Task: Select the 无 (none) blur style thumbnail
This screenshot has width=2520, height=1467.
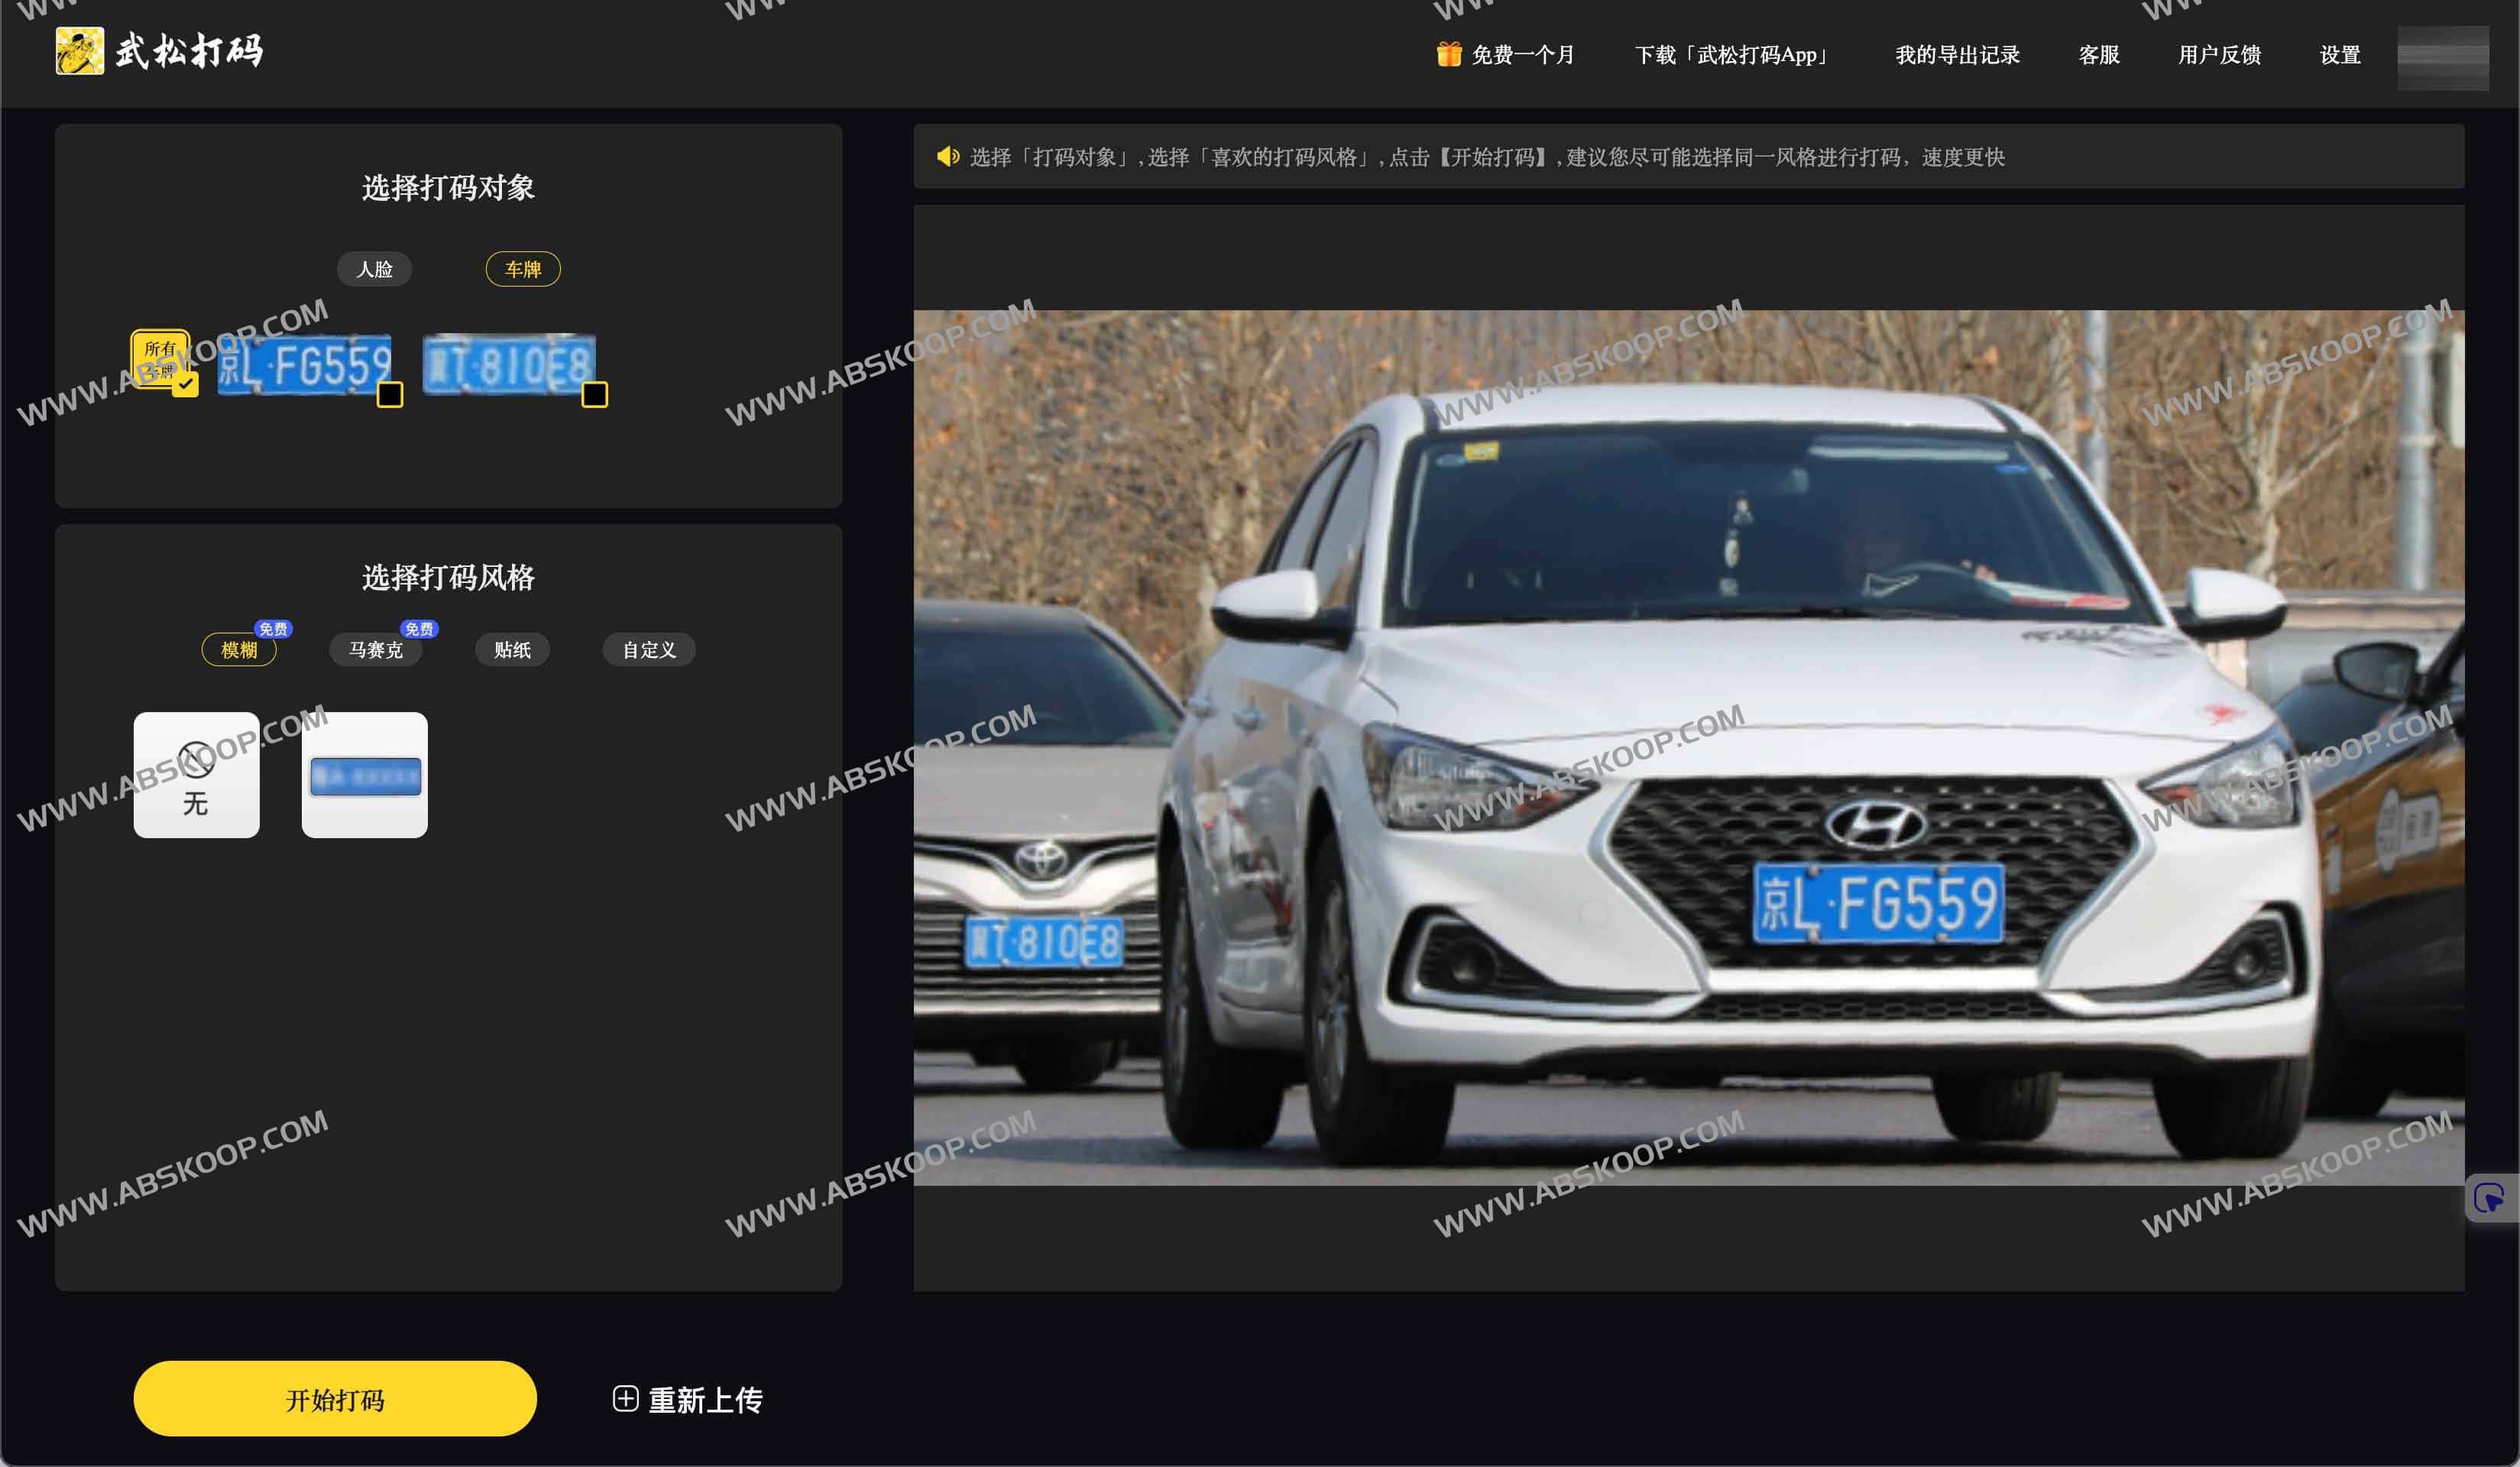Action: pyautogui.click(x=196, y=775)
